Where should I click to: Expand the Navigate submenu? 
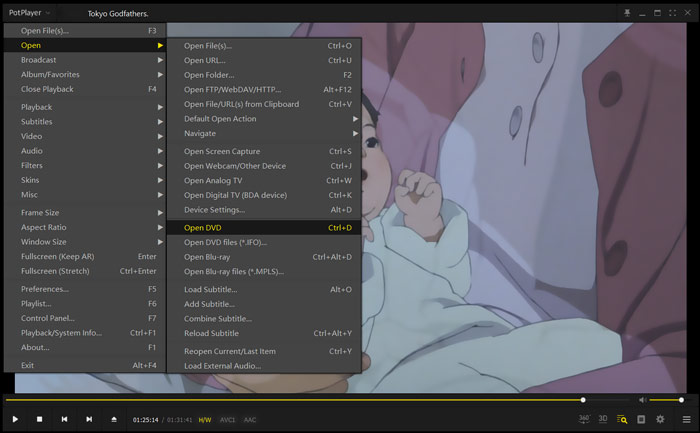(264, 133)
